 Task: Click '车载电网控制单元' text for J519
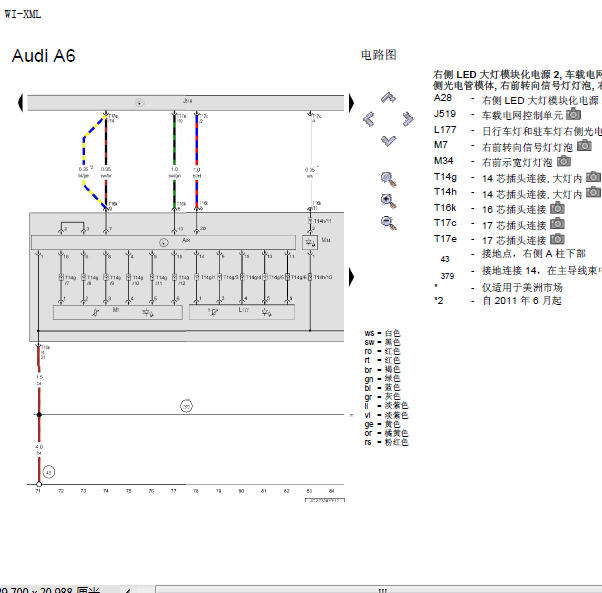tap(522, 115)
